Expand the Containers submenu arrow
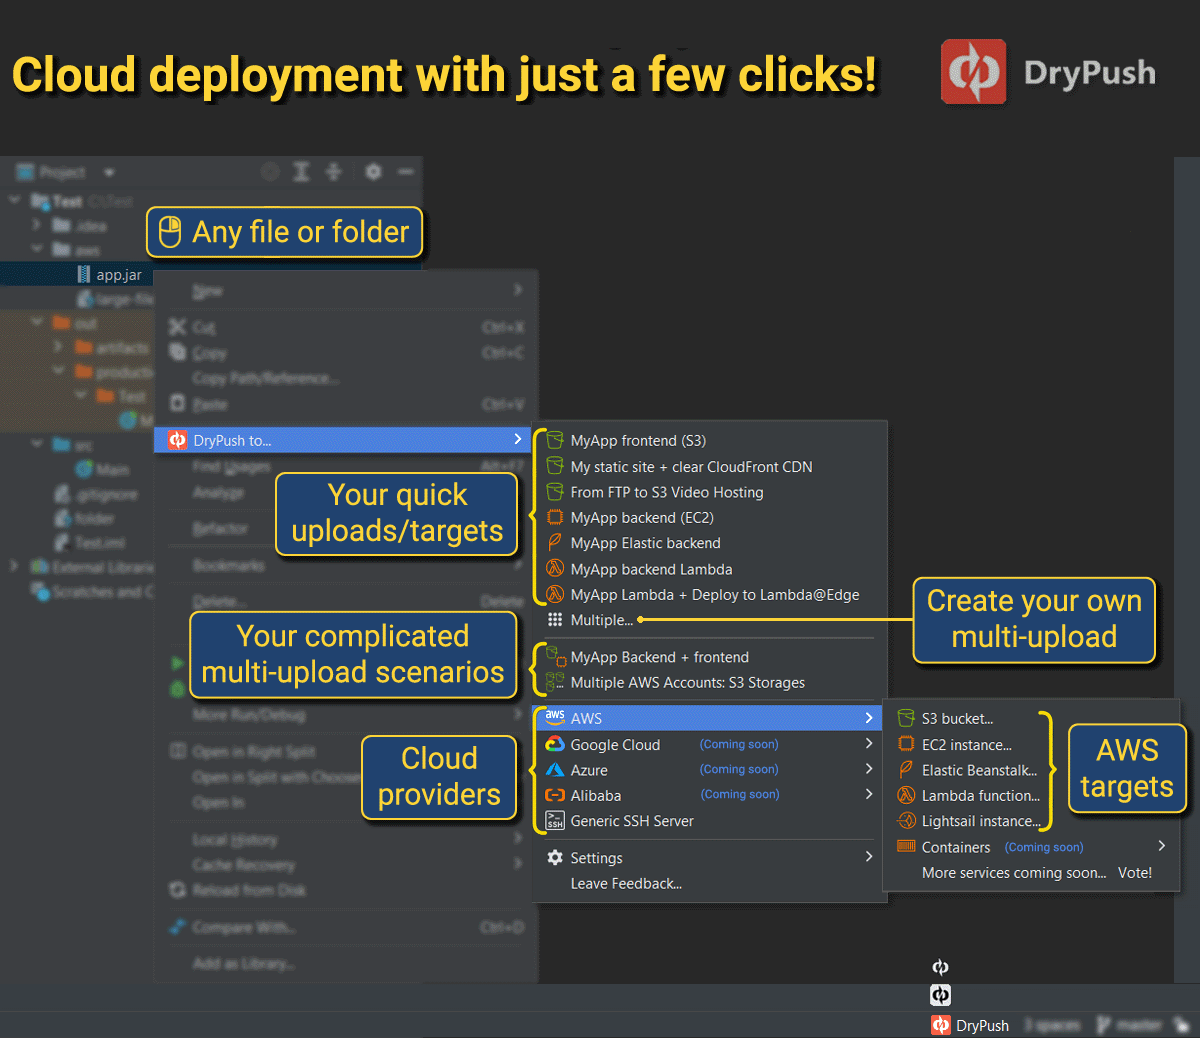The height and width of the screenshot is (1038, 1200). [1162, 846]
